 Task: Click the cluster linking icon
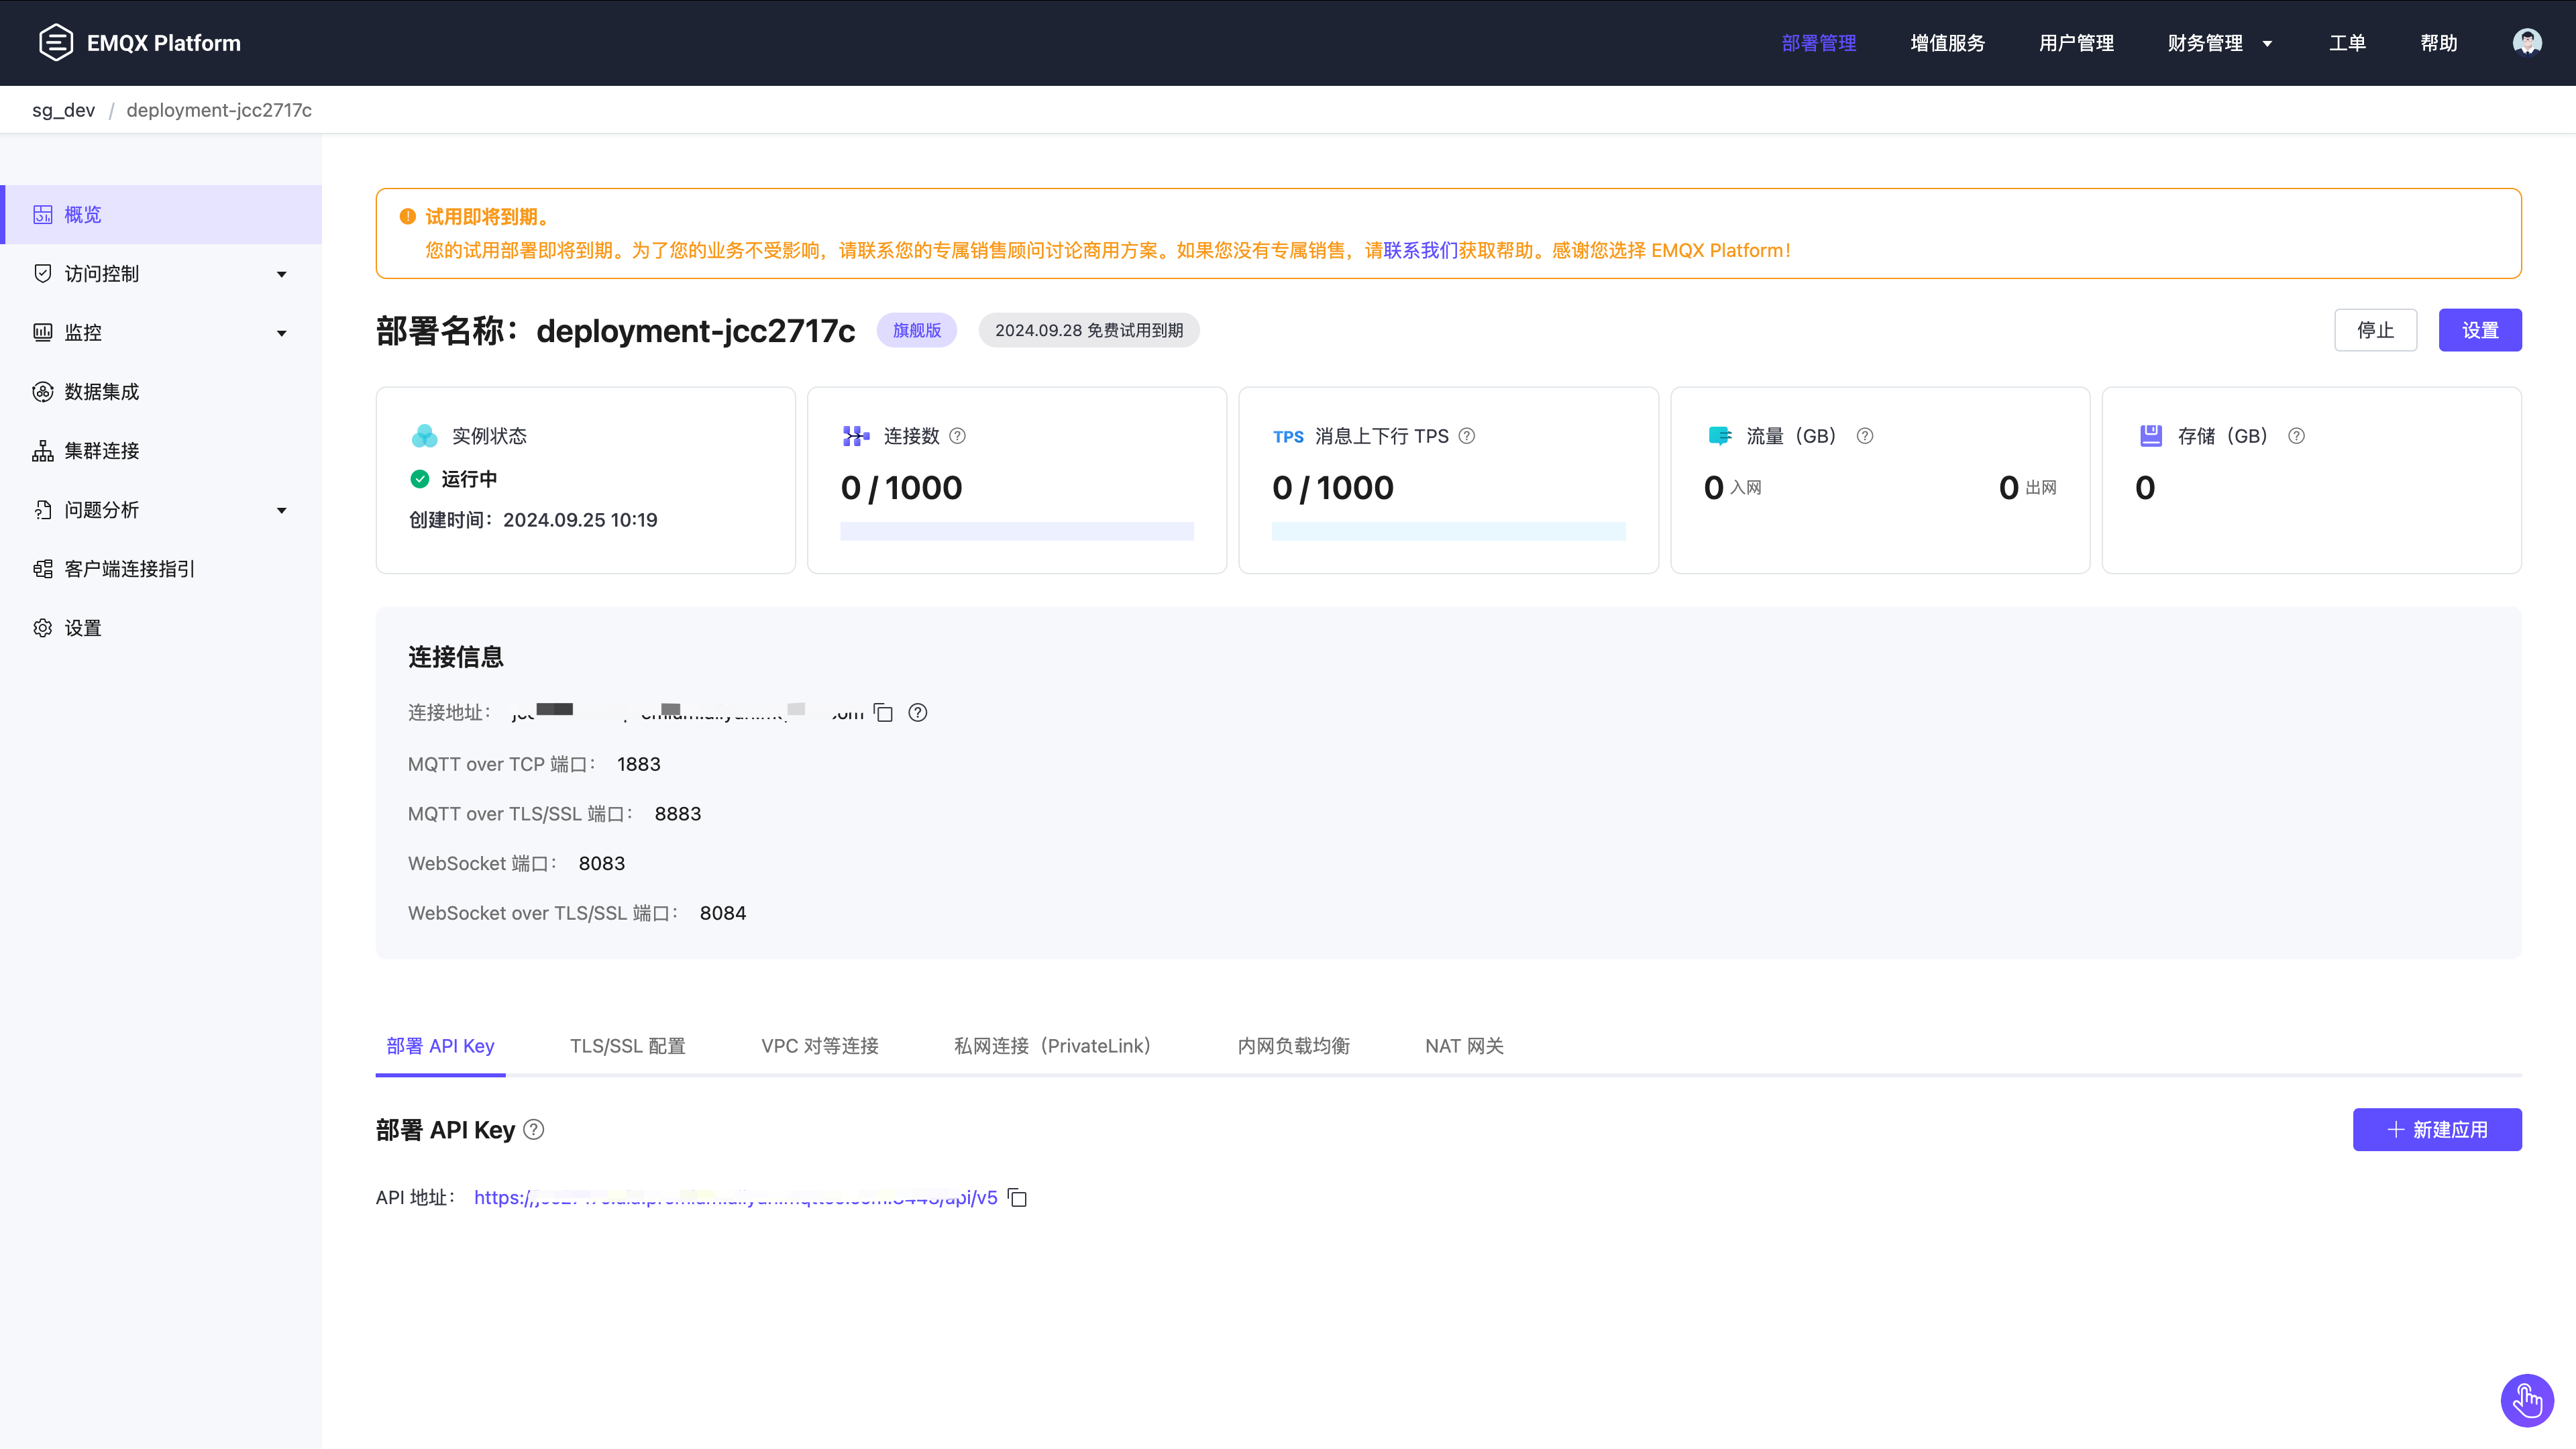[42, 450]
